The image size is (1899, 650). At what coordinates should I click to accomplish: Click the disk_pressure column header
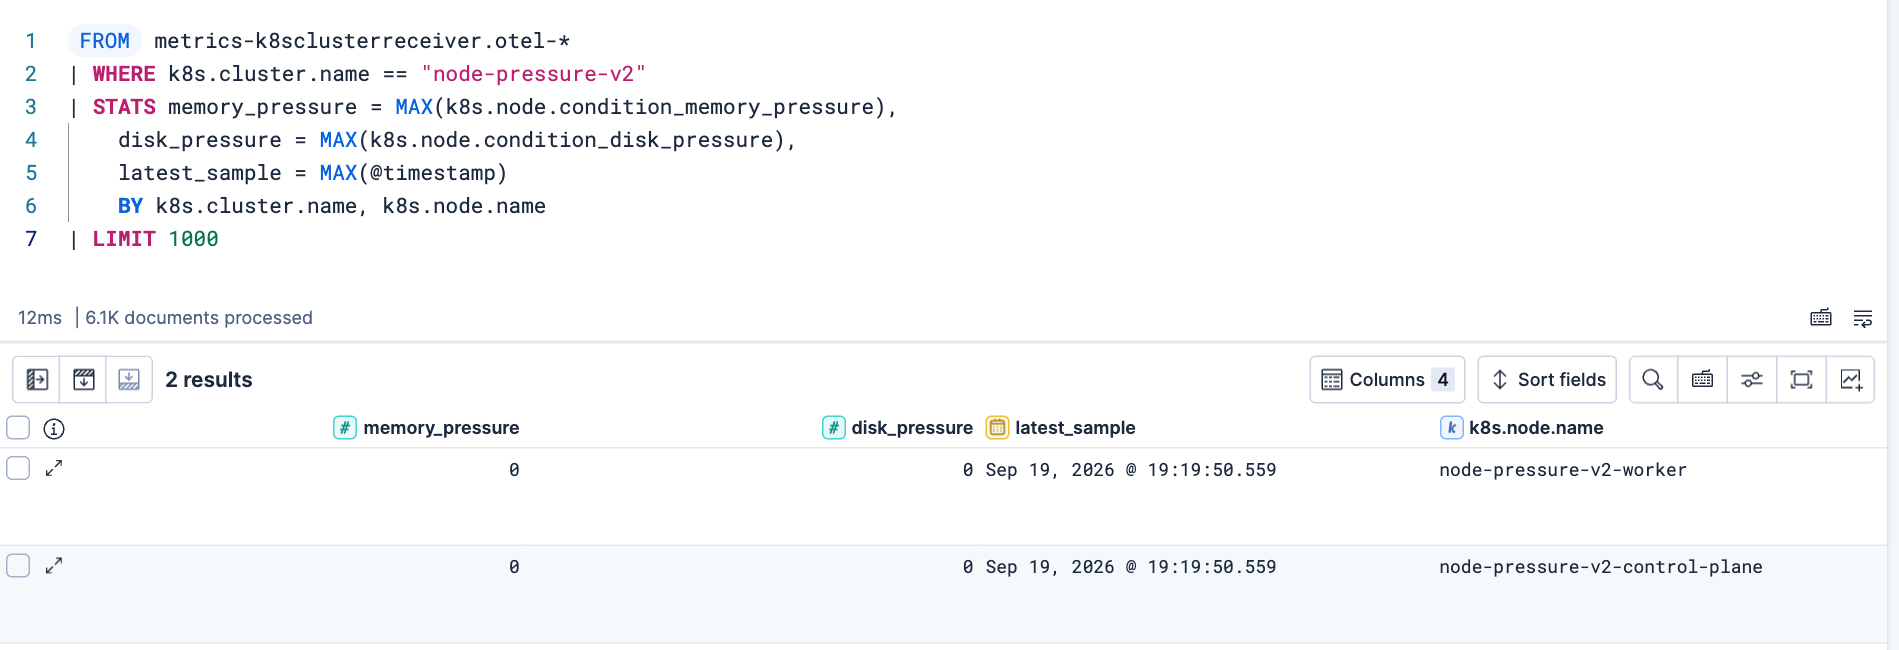912,428
